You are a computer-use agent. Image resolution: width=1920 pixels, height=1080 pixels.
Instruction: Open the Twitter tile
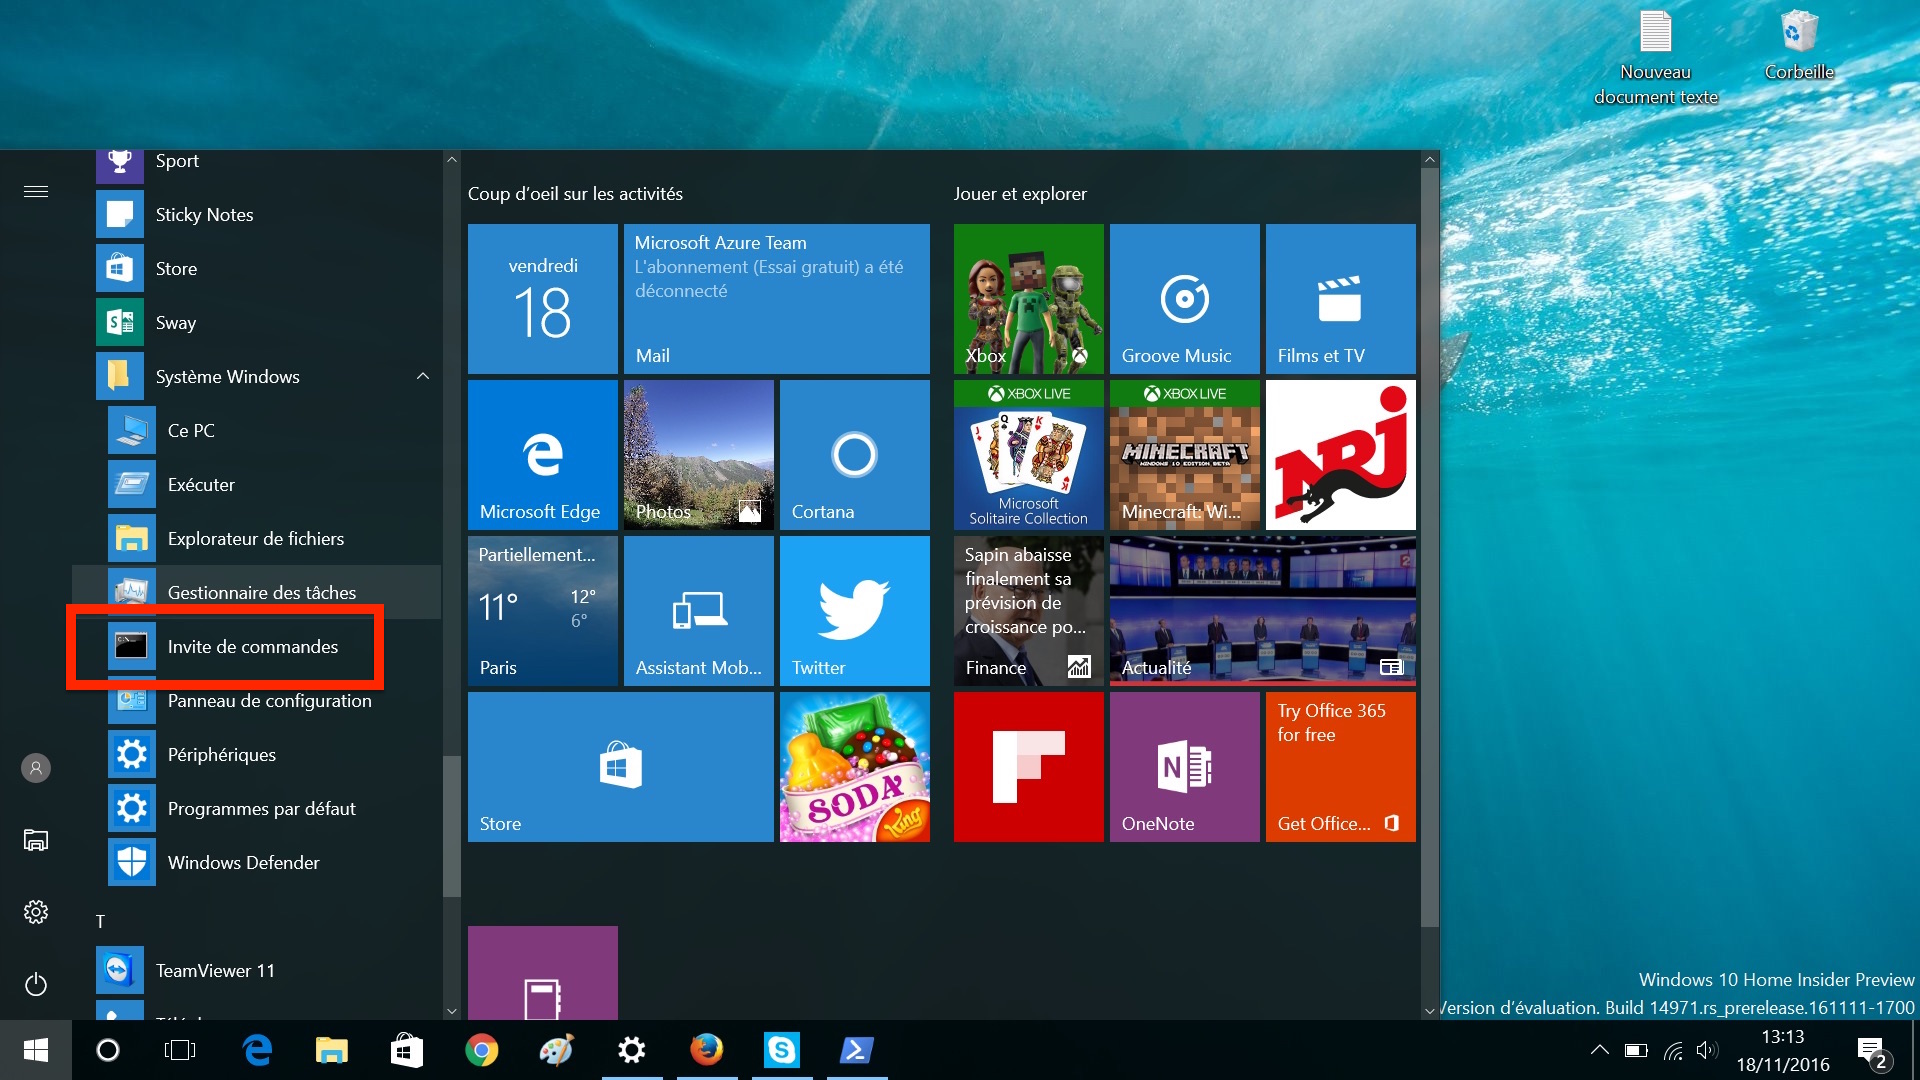coord(854,610)
